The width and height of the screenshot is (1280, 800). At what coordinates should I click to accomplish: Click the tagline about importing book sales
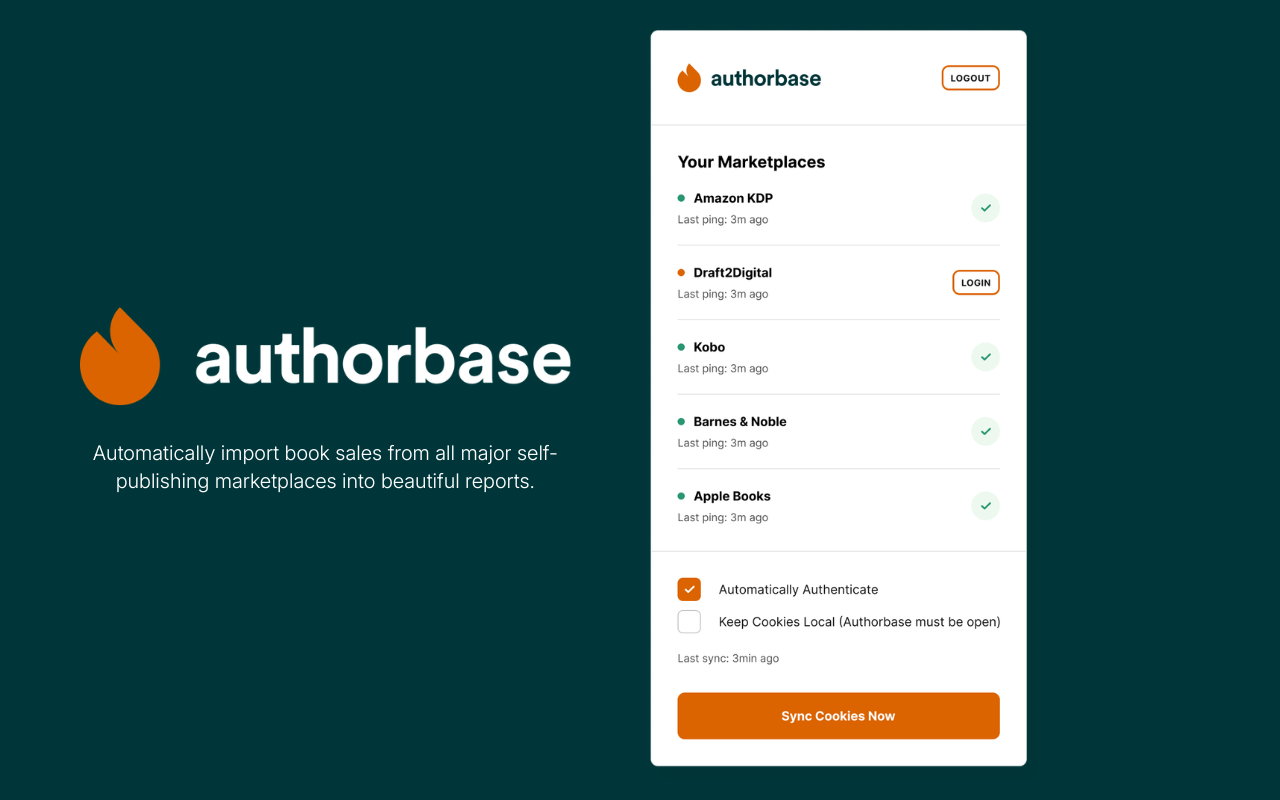[x=325, y=467]
